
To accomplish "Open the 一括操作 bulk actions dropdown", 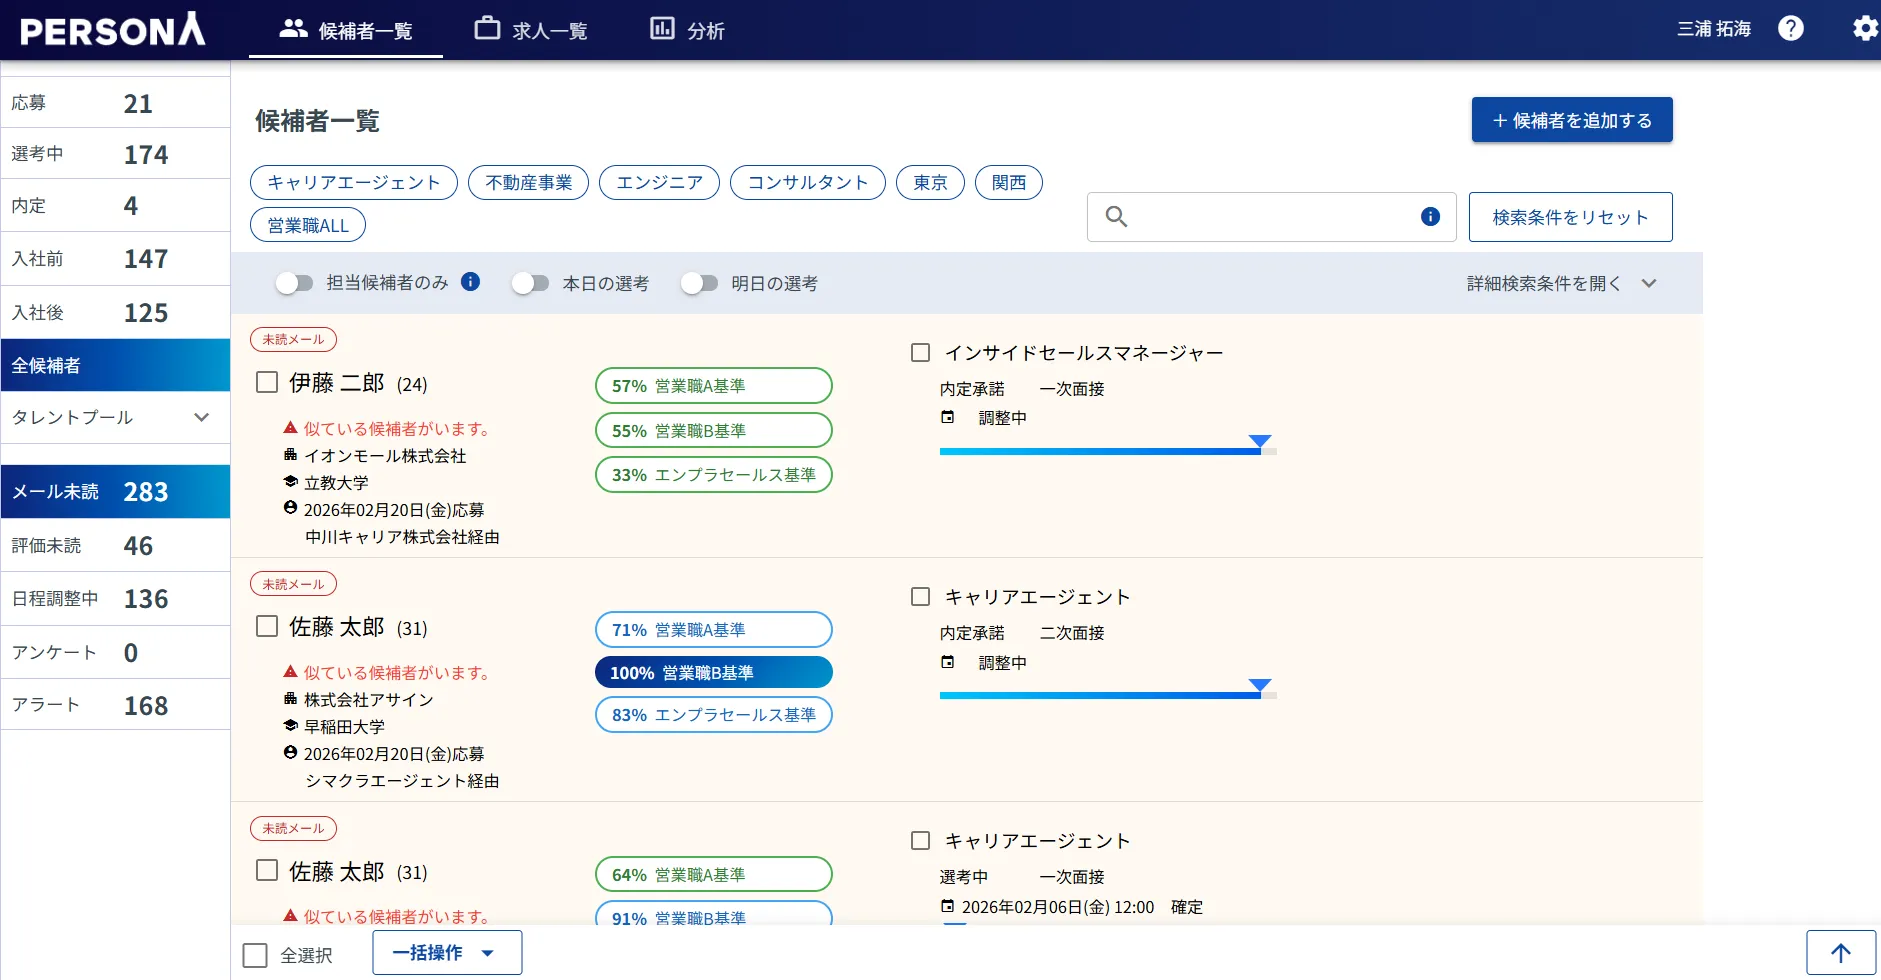I will coord(446,952).
